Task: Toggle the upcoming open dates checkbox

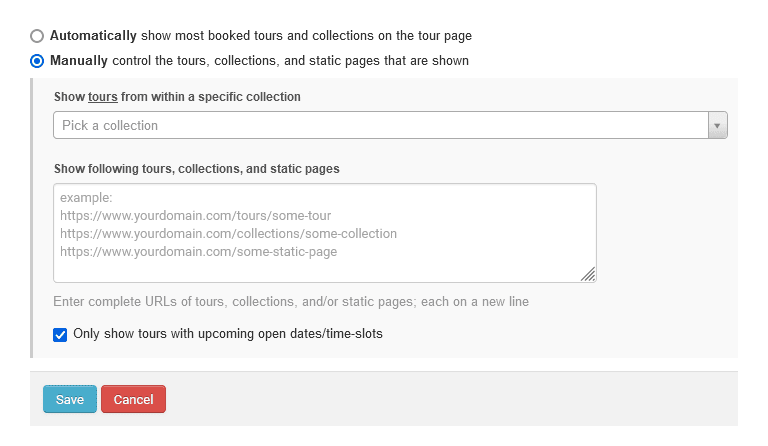Action: tap(61, 334)
